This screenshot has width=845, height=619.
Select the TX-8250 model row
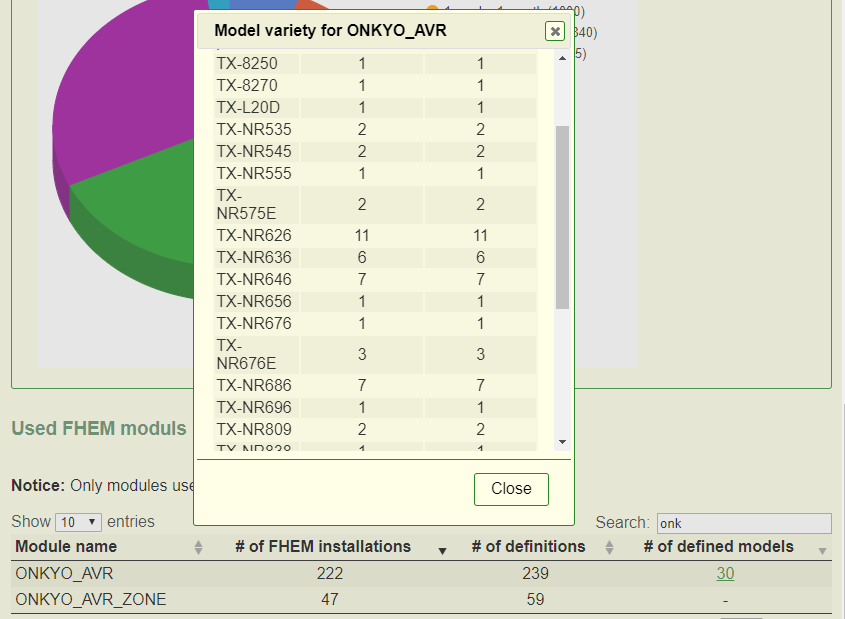point(375,64)
